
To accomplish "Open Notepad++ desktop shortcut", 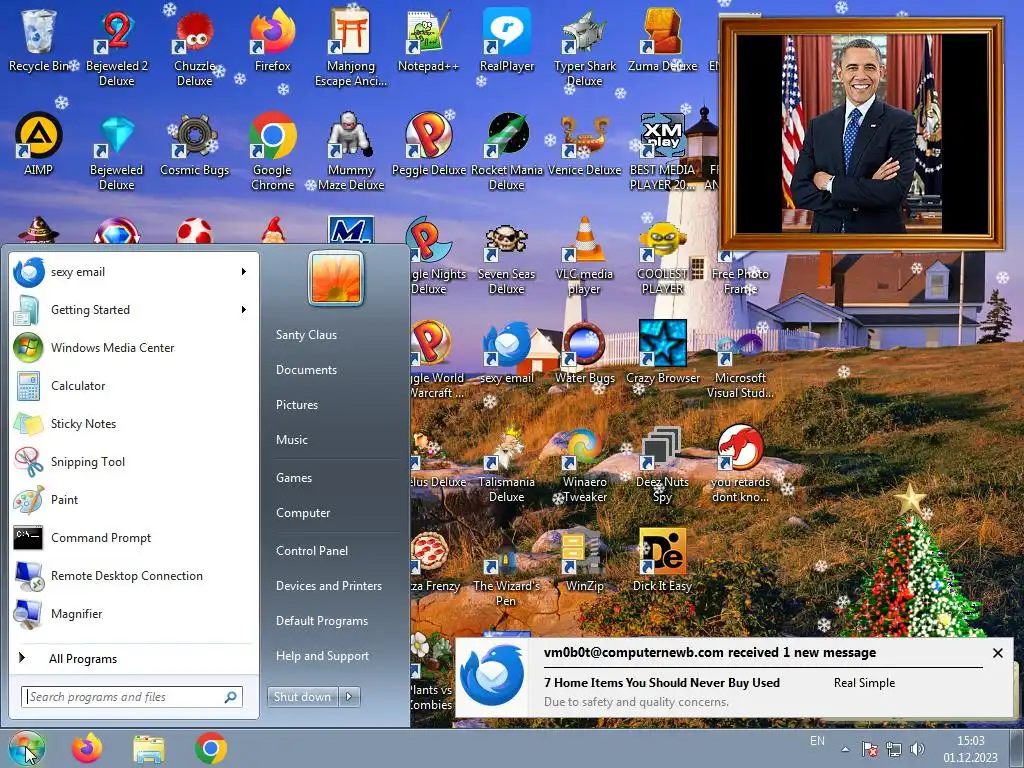I will click(x=428, y=40).
